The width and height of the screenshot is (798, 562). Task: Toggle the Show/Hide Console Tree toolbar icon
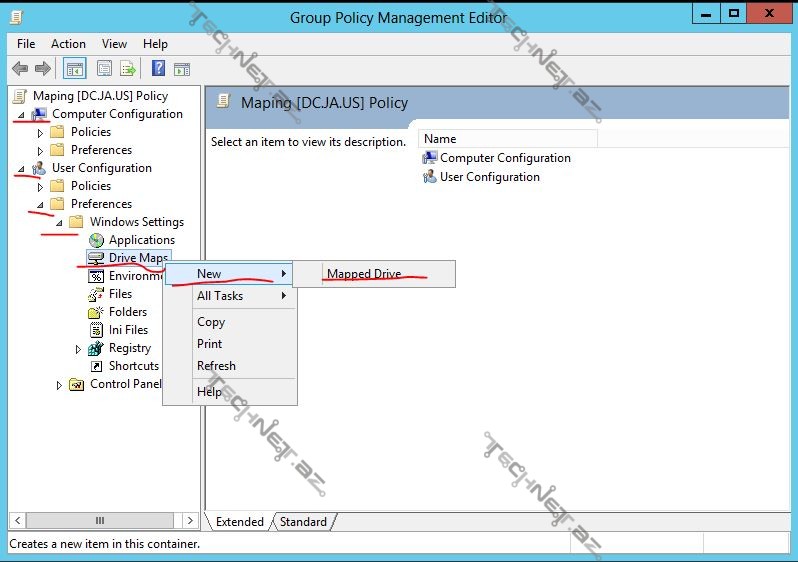pos(74,69)
